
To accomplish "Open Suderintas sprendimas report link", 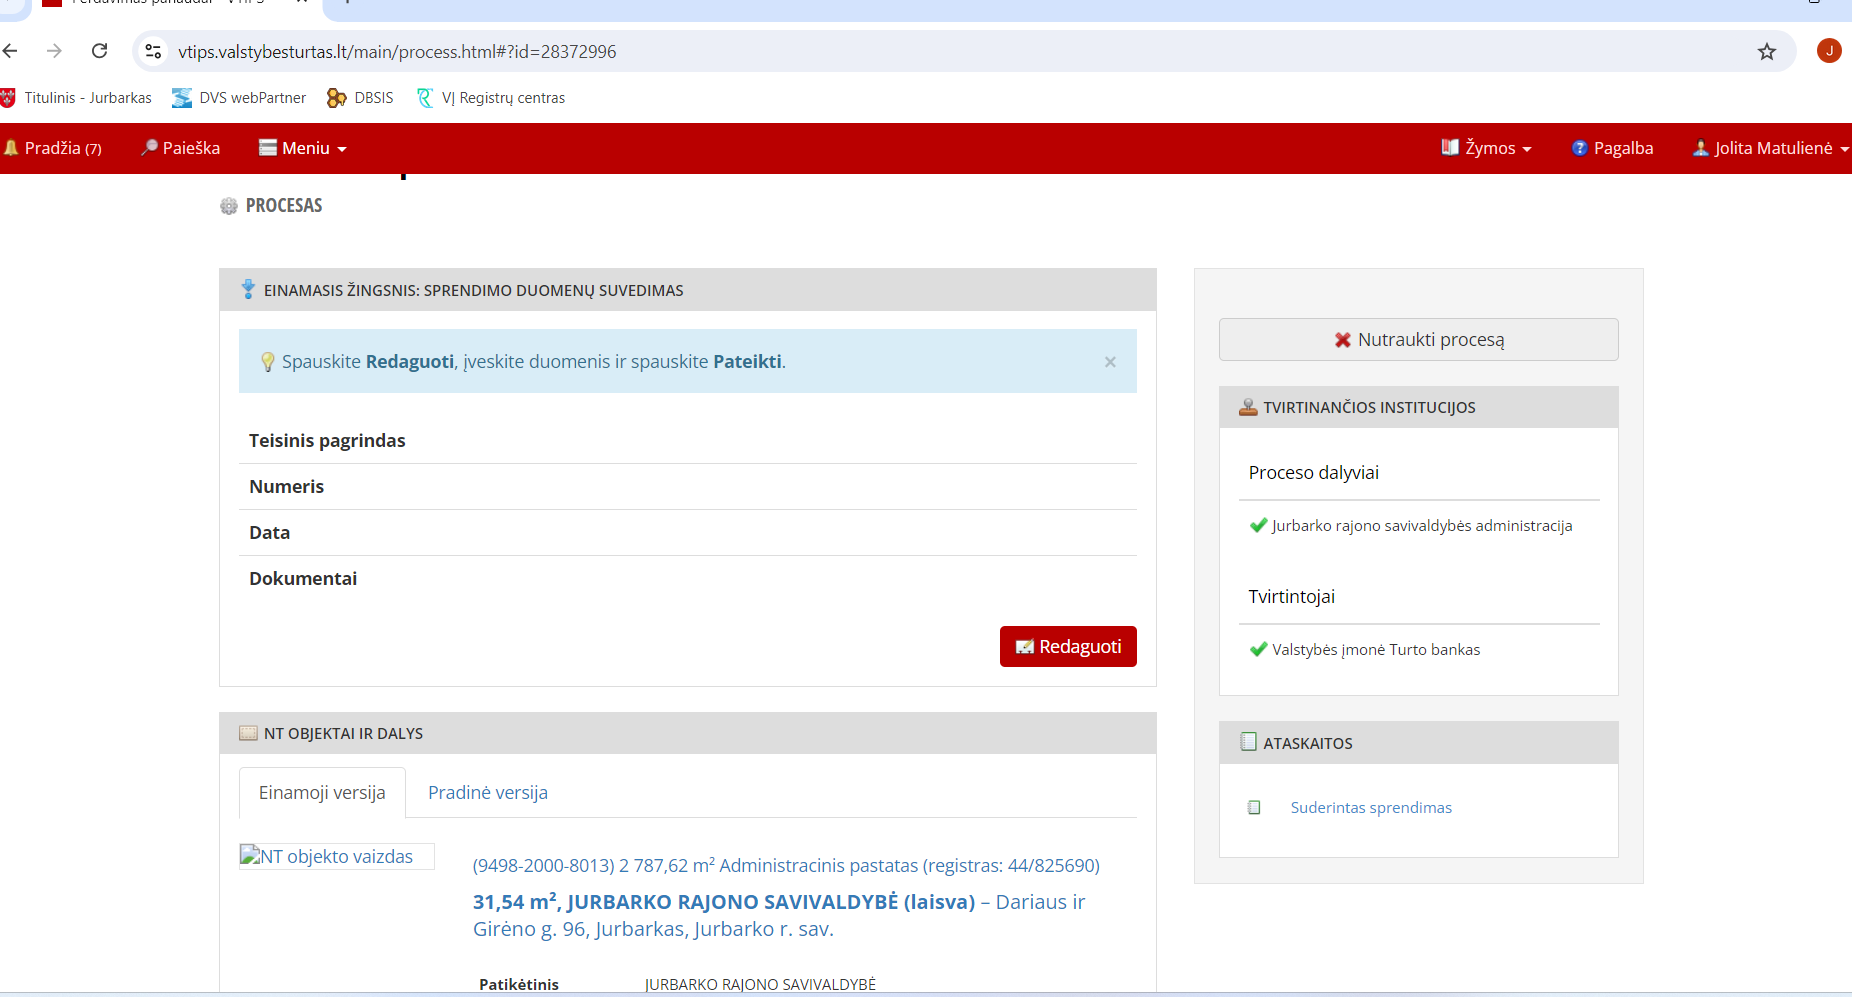I will pos(1370,808).
